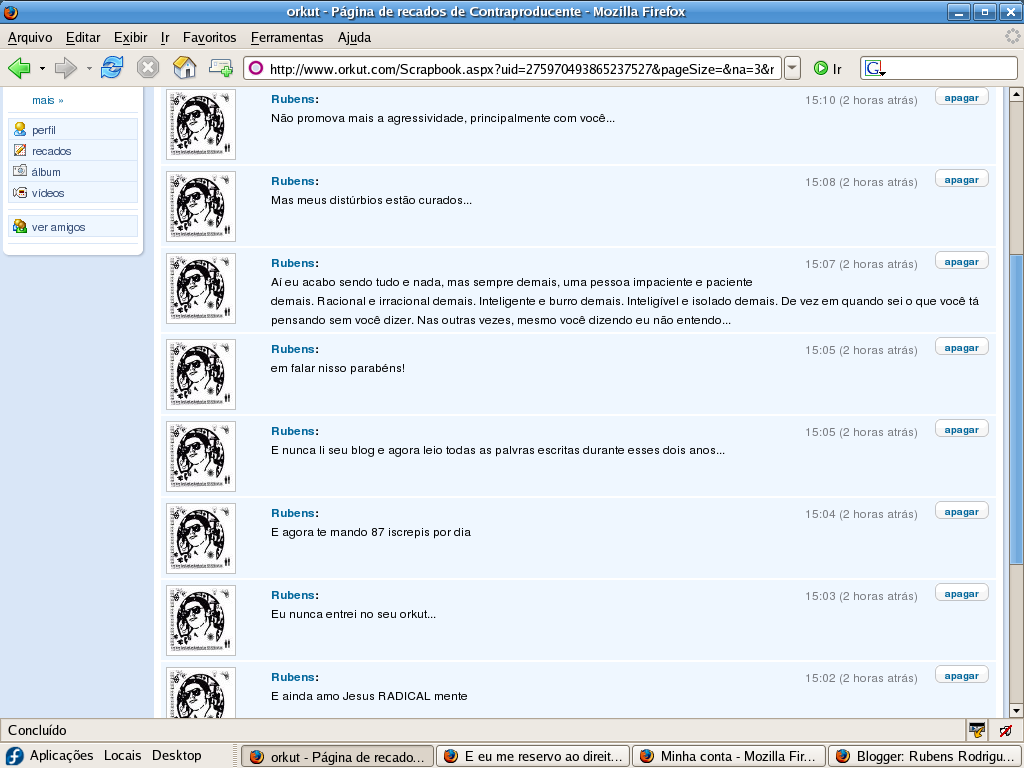Switch to E eu me reservo taskbar window

(532, 756)
